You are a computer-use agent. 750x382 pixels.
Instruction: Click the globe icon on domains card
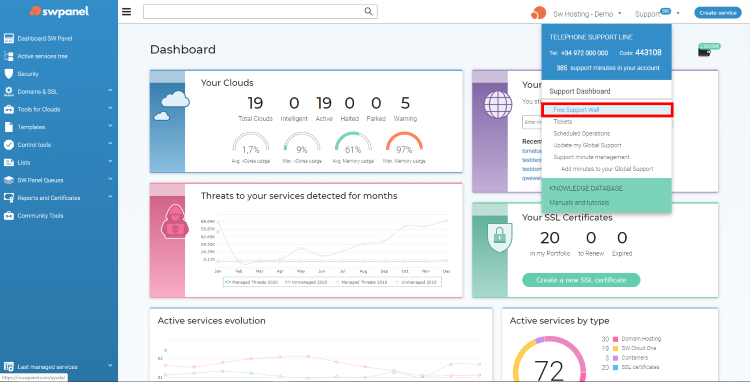click(x=498, y=105)
